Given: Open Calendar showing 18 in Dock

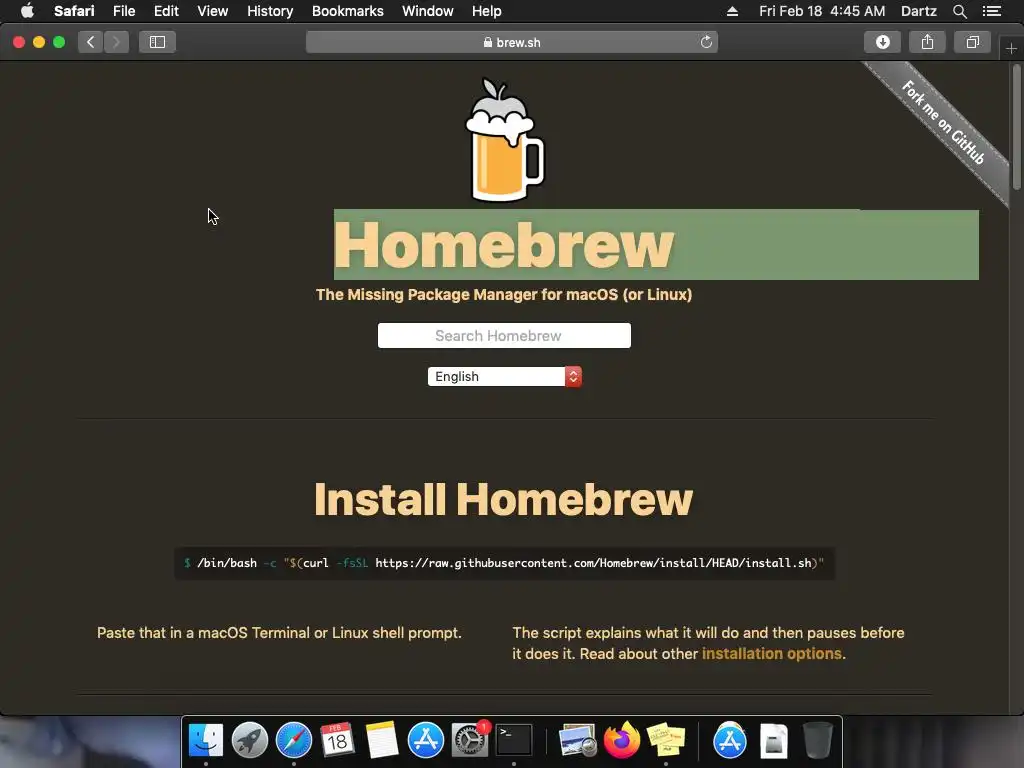Looking at the screenshot, I should pos(337,741).
